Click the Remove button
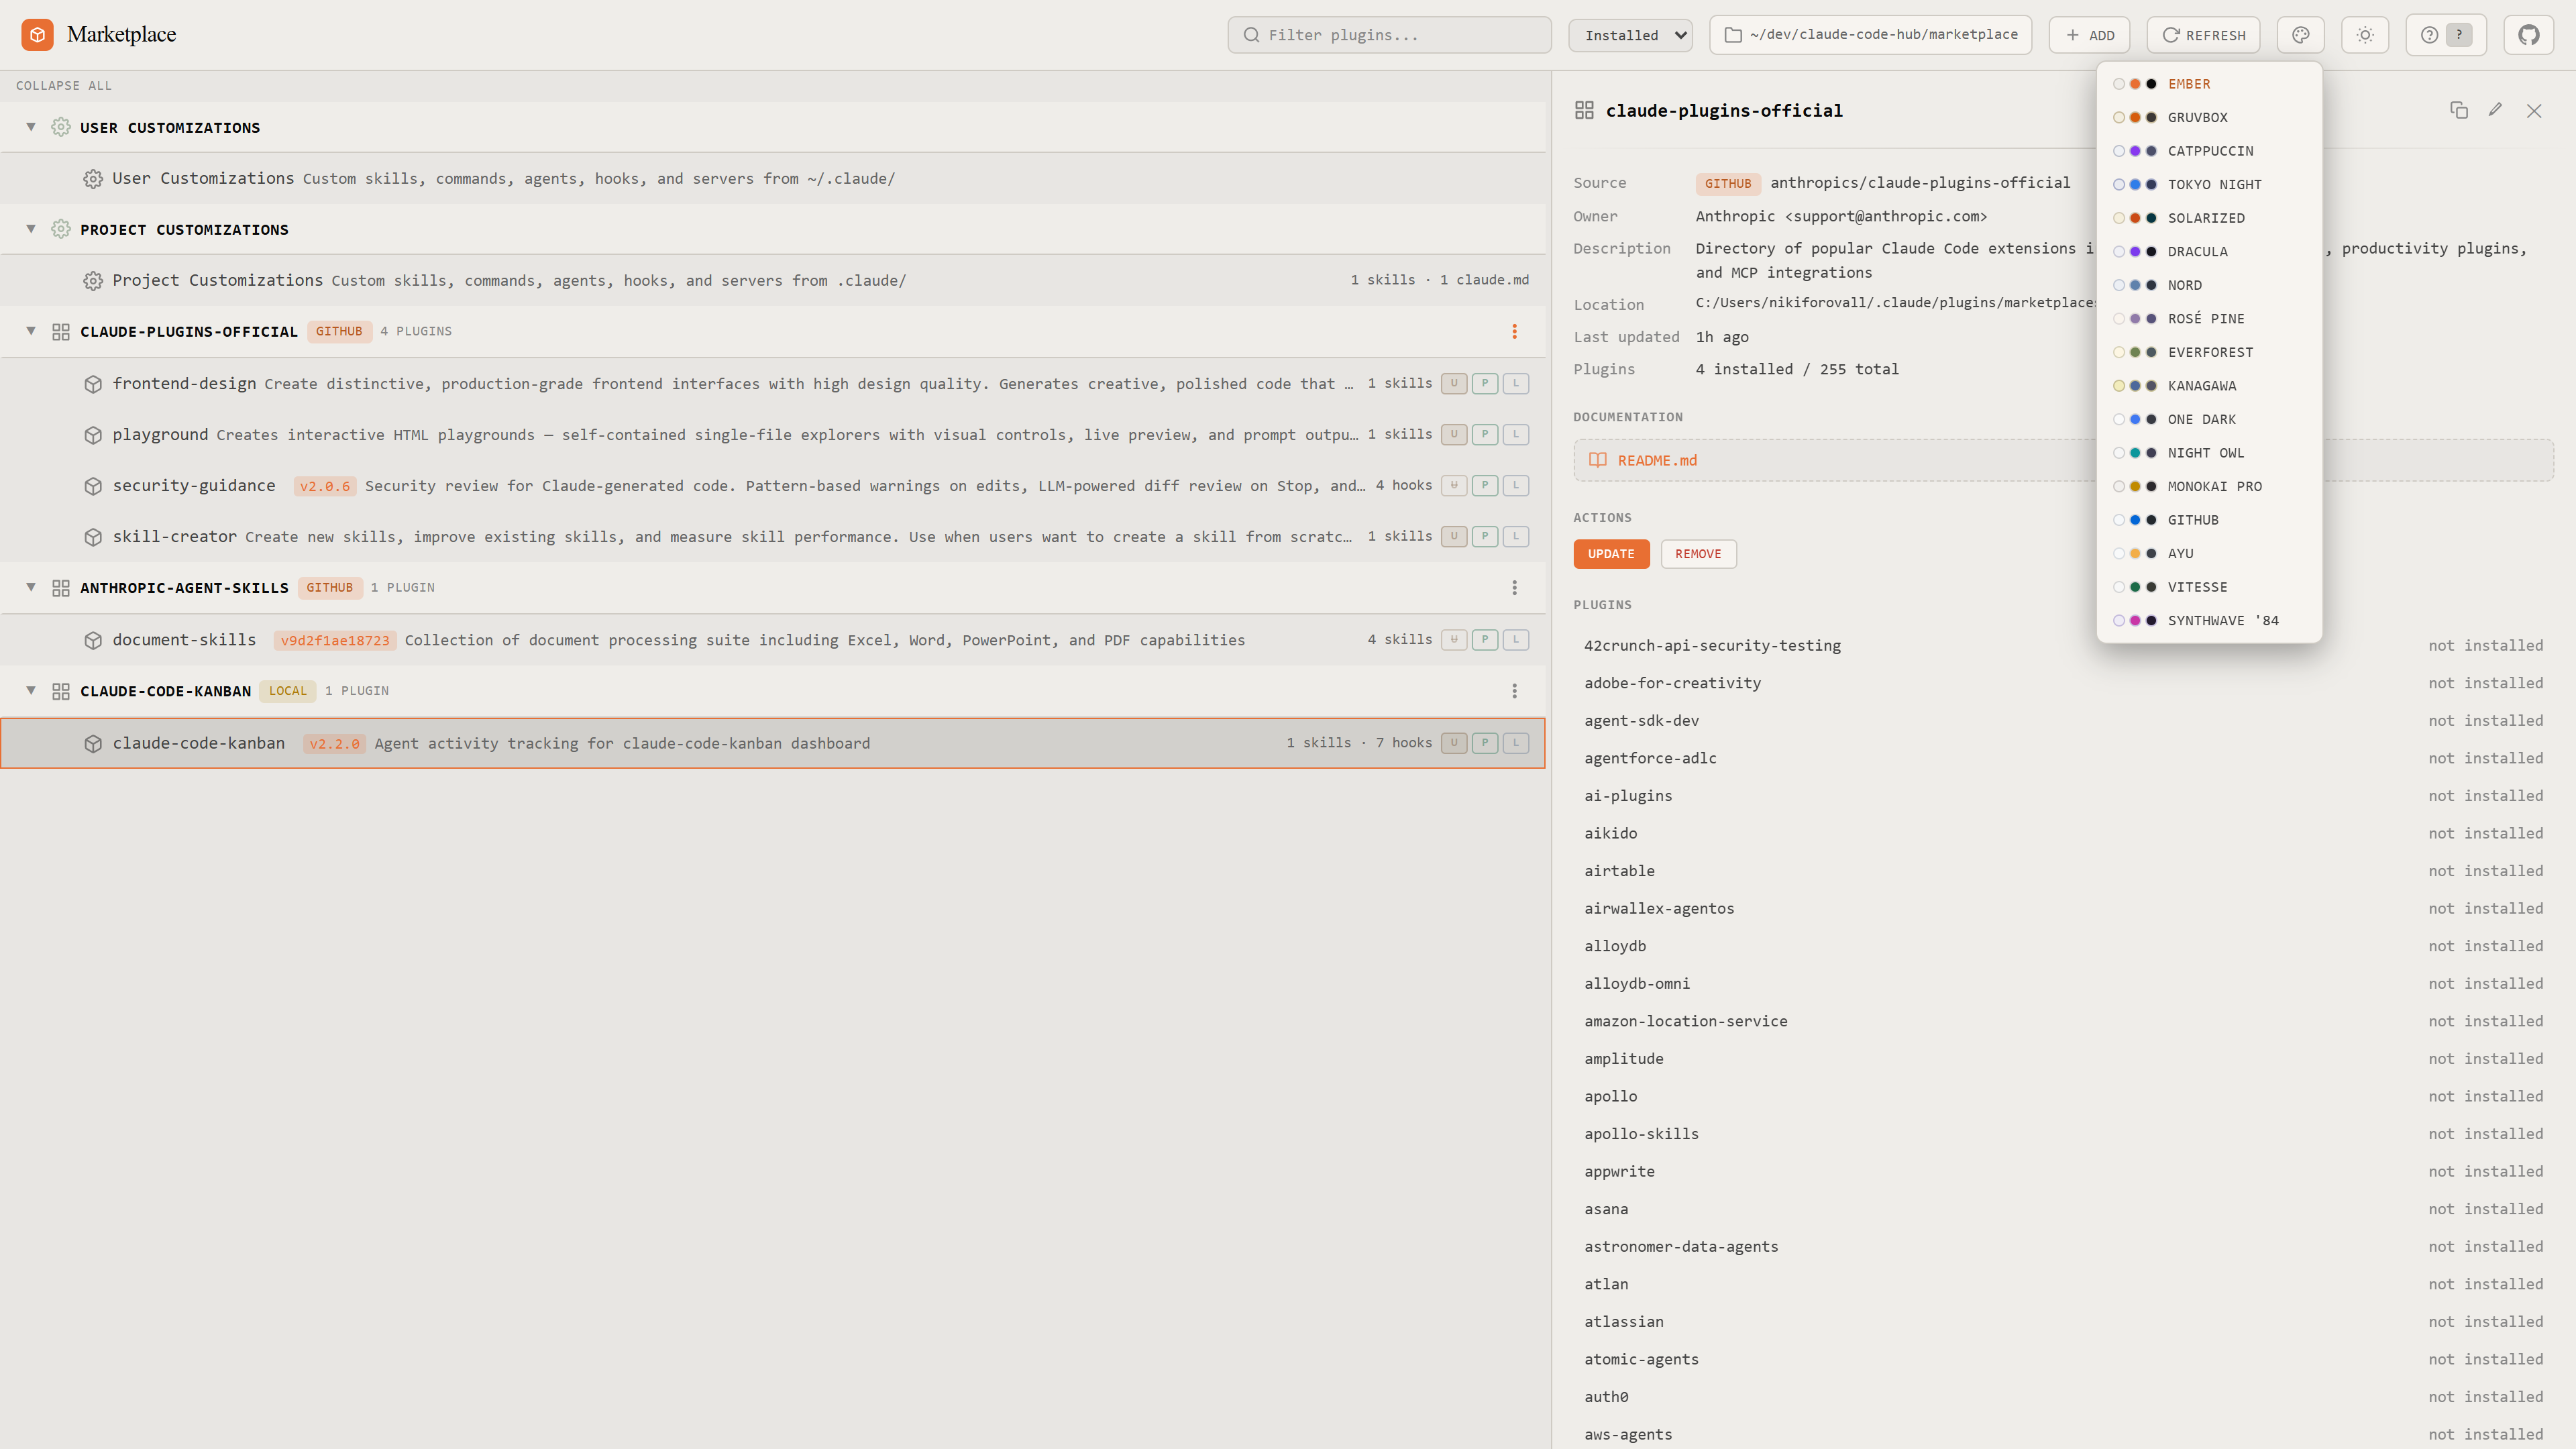Image resolution: width=2576 pixels, height=1449 pixels. (1698, 554)
